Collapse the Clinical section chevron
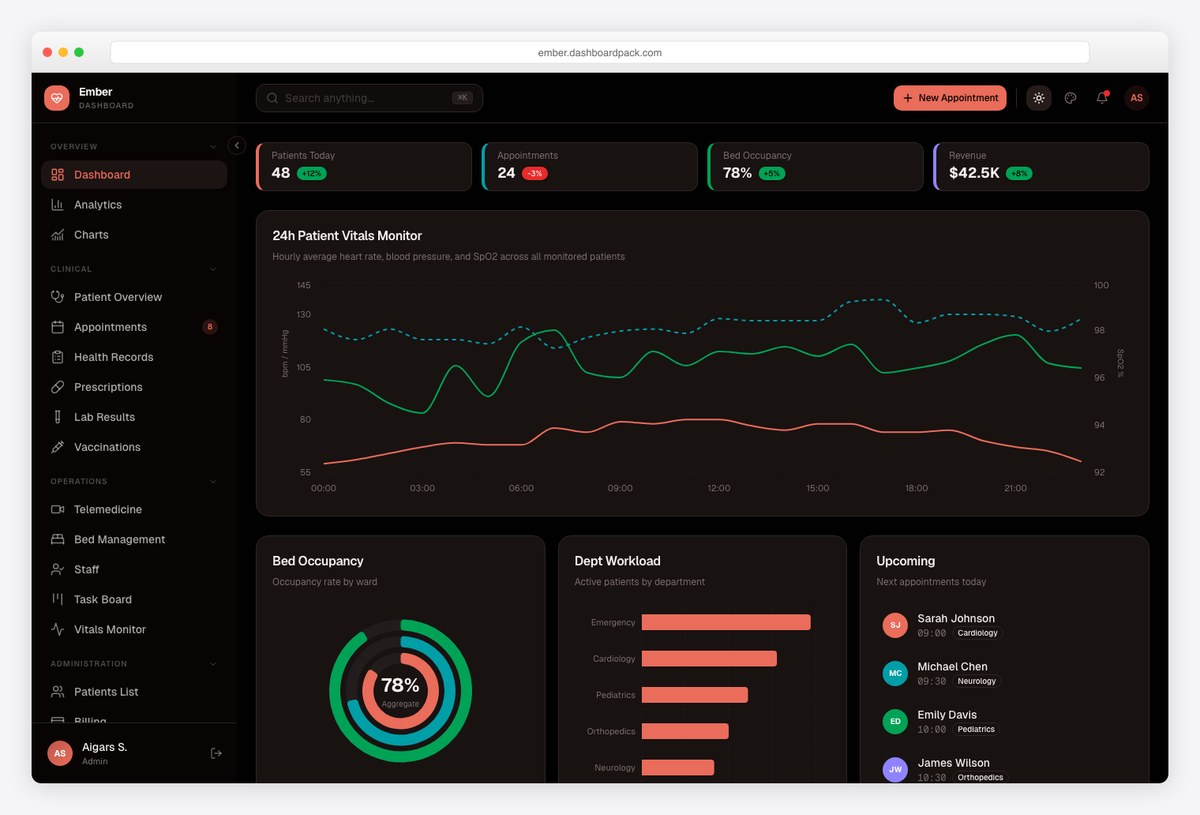The width and height of the screenshot is (1200, 815). [x=213, y=269]
